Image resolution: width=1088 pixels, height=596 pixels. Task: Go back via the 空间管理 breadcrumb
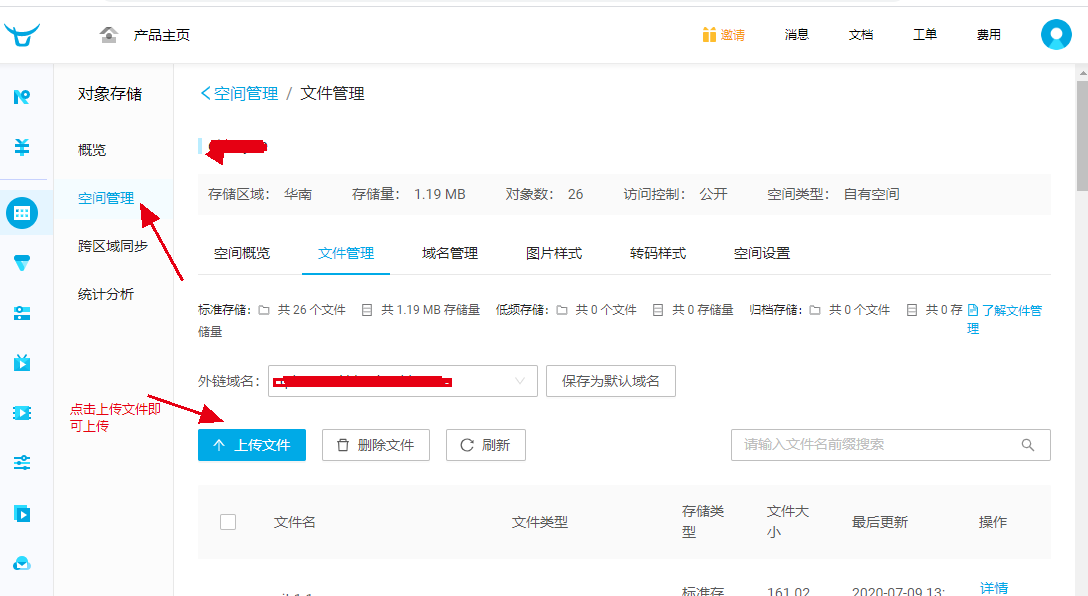click(x=239, y=94)
